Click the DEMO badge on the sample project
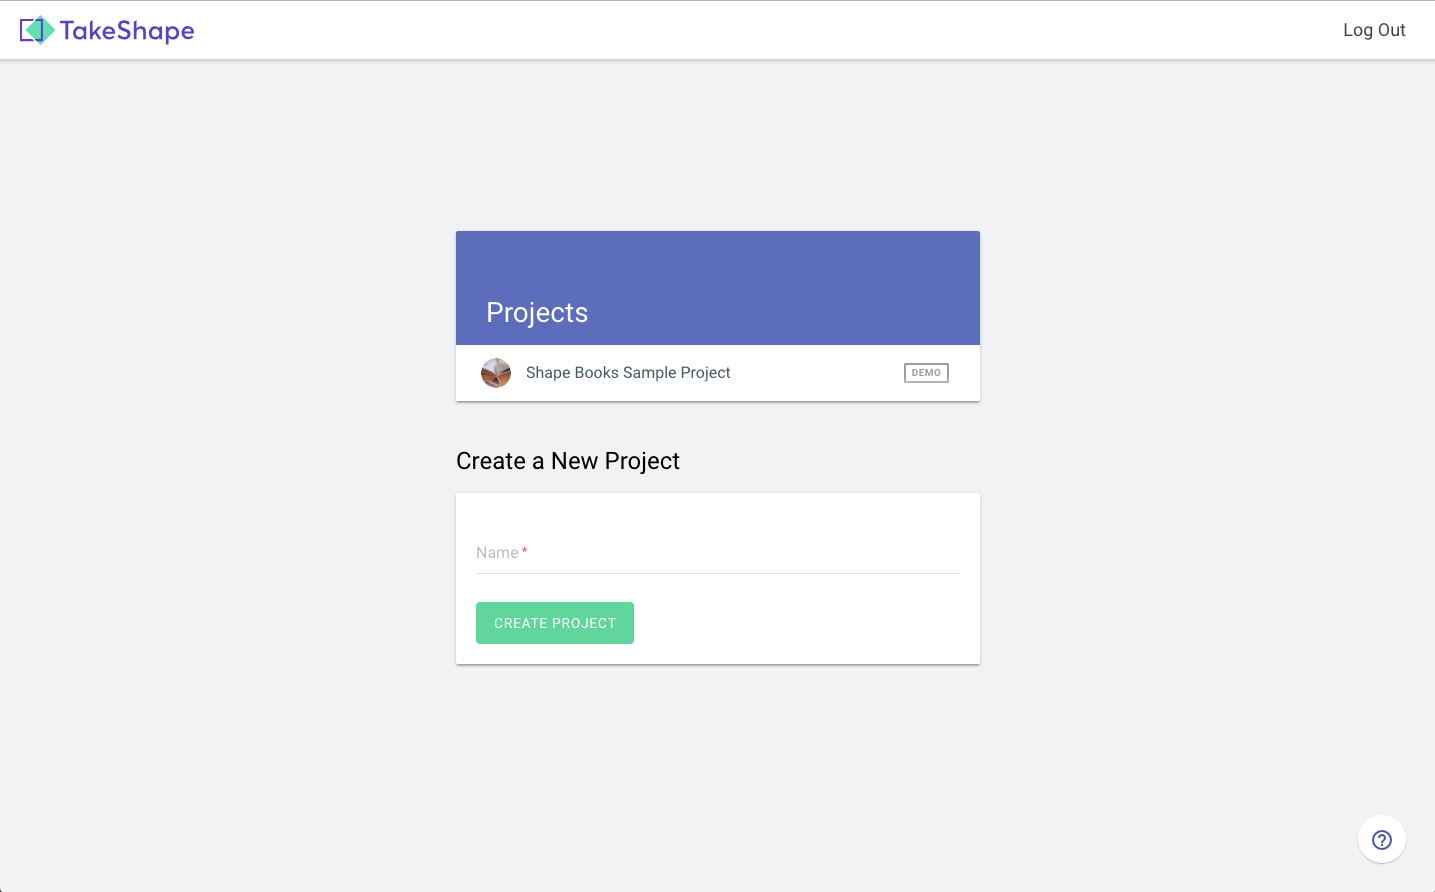 926,373
